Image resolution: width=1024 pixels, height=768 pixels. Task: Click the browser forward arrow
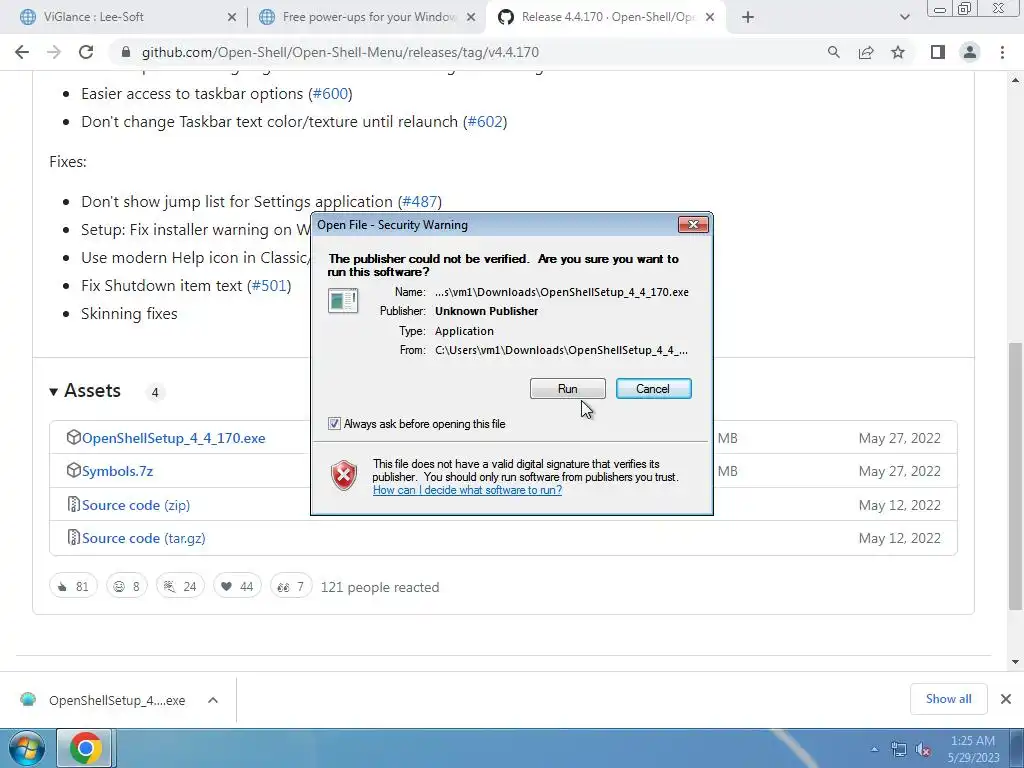point(54,52)
